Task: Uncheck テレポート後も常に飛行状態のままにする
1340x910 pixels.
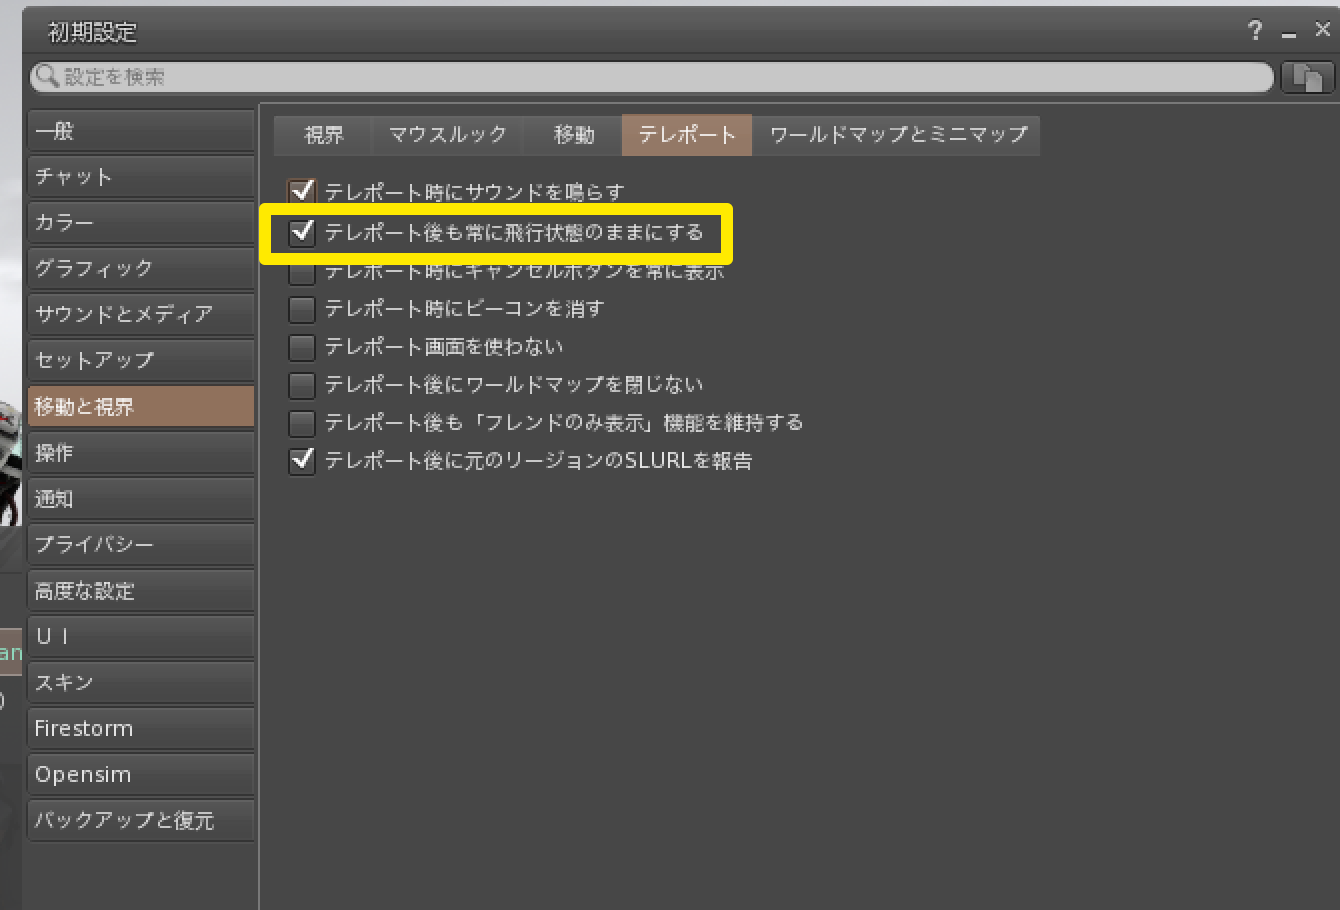Action: (302, 232)
